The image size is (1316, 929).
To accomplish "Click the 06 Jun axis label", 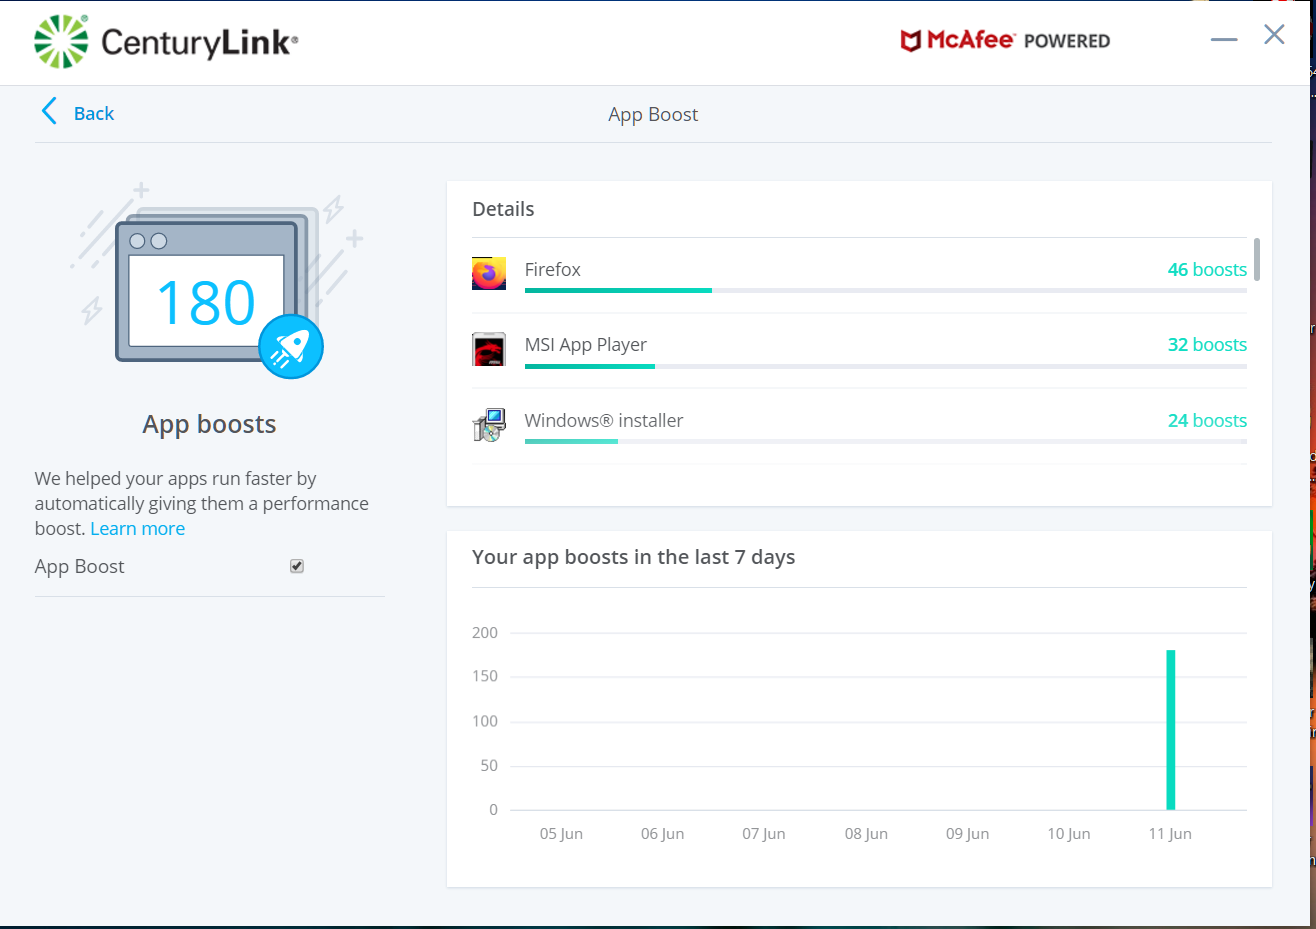I will (x=662, y=834).
